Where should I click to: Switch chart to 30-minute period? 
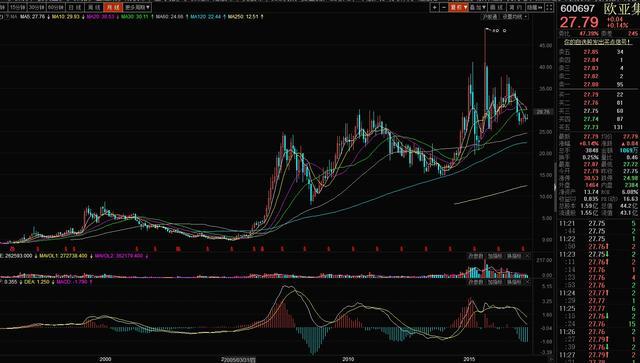coord(37,7)
